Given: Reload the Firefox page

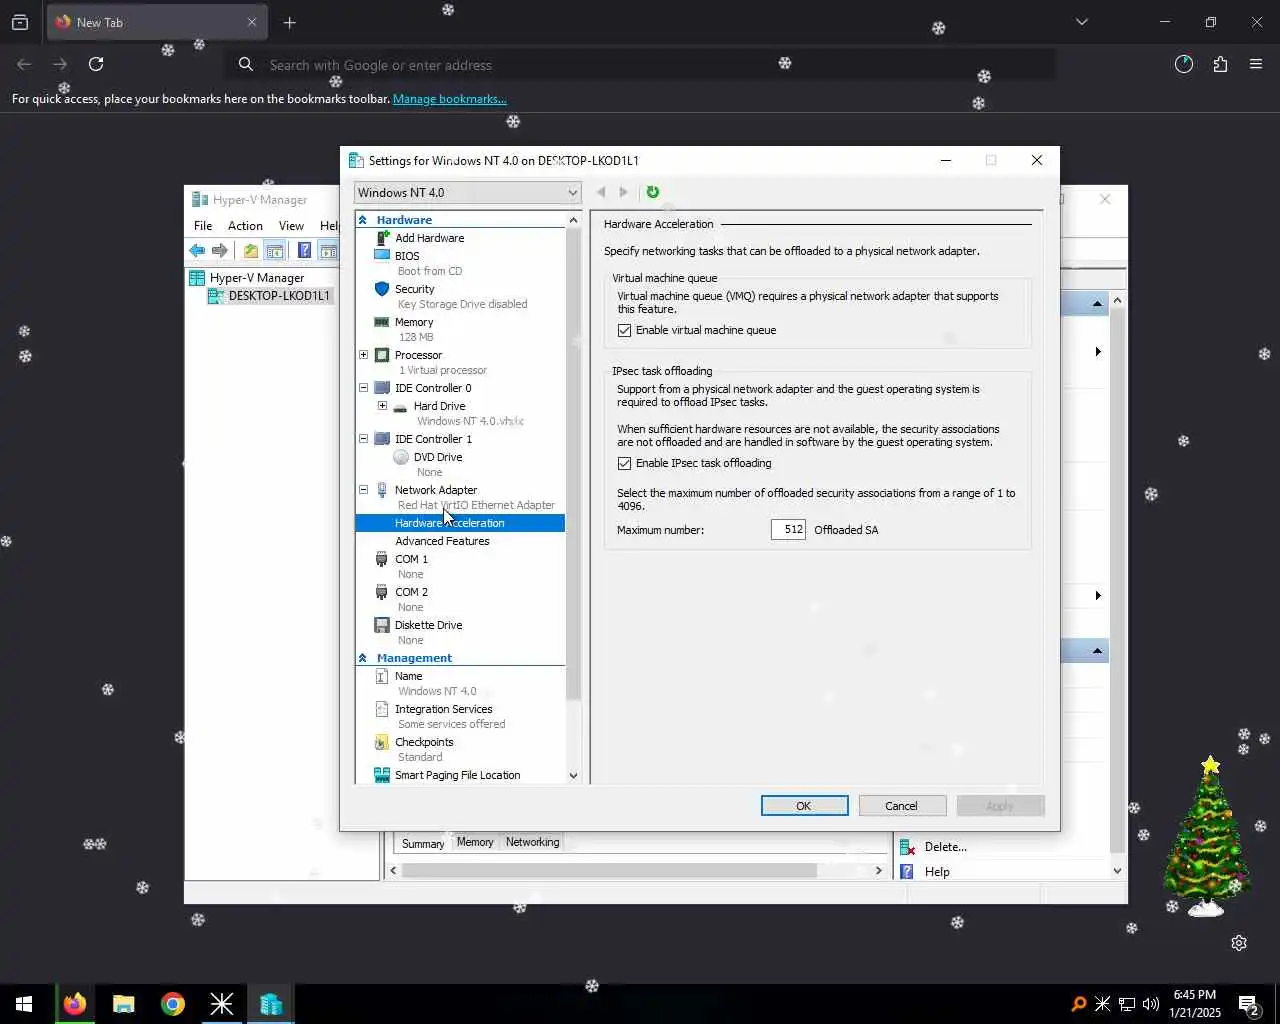Looking at the screenshot, I should point(96,64).
